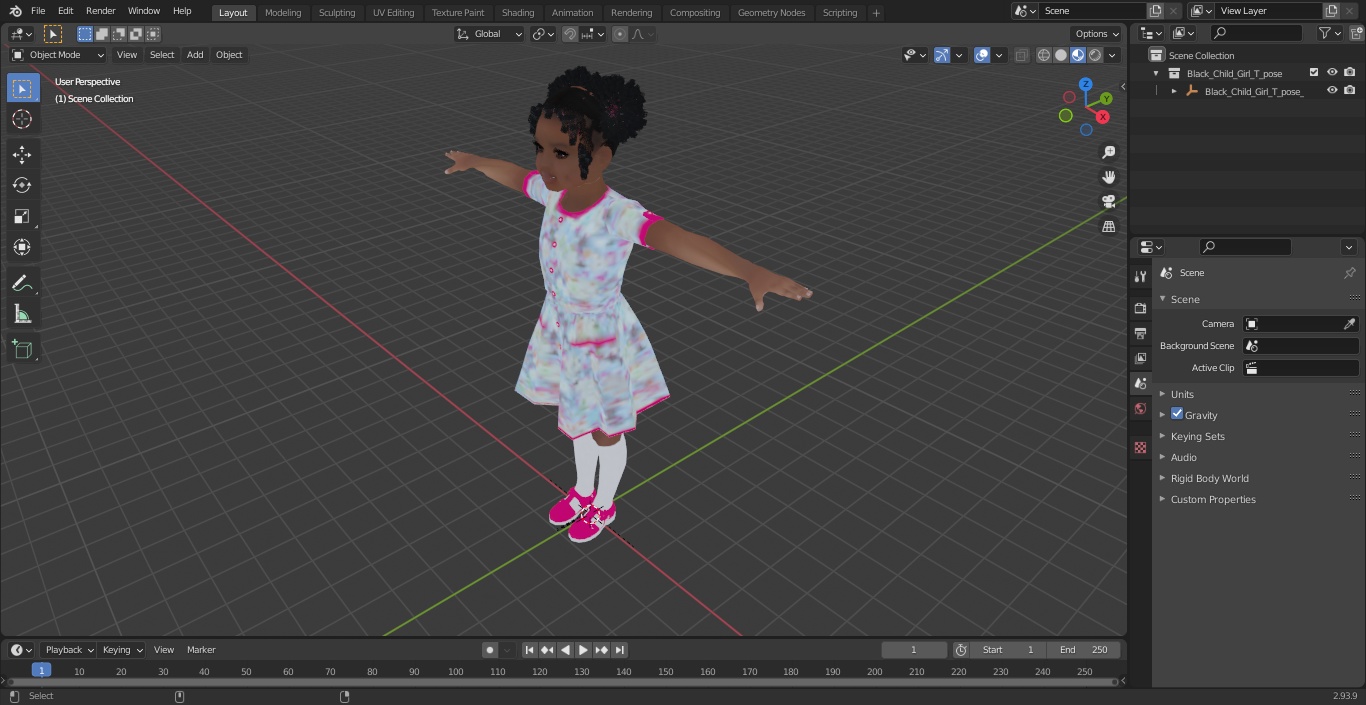Open the timeline Marker menu
This screenshot has width=1366, height=705.
[201, 650]
